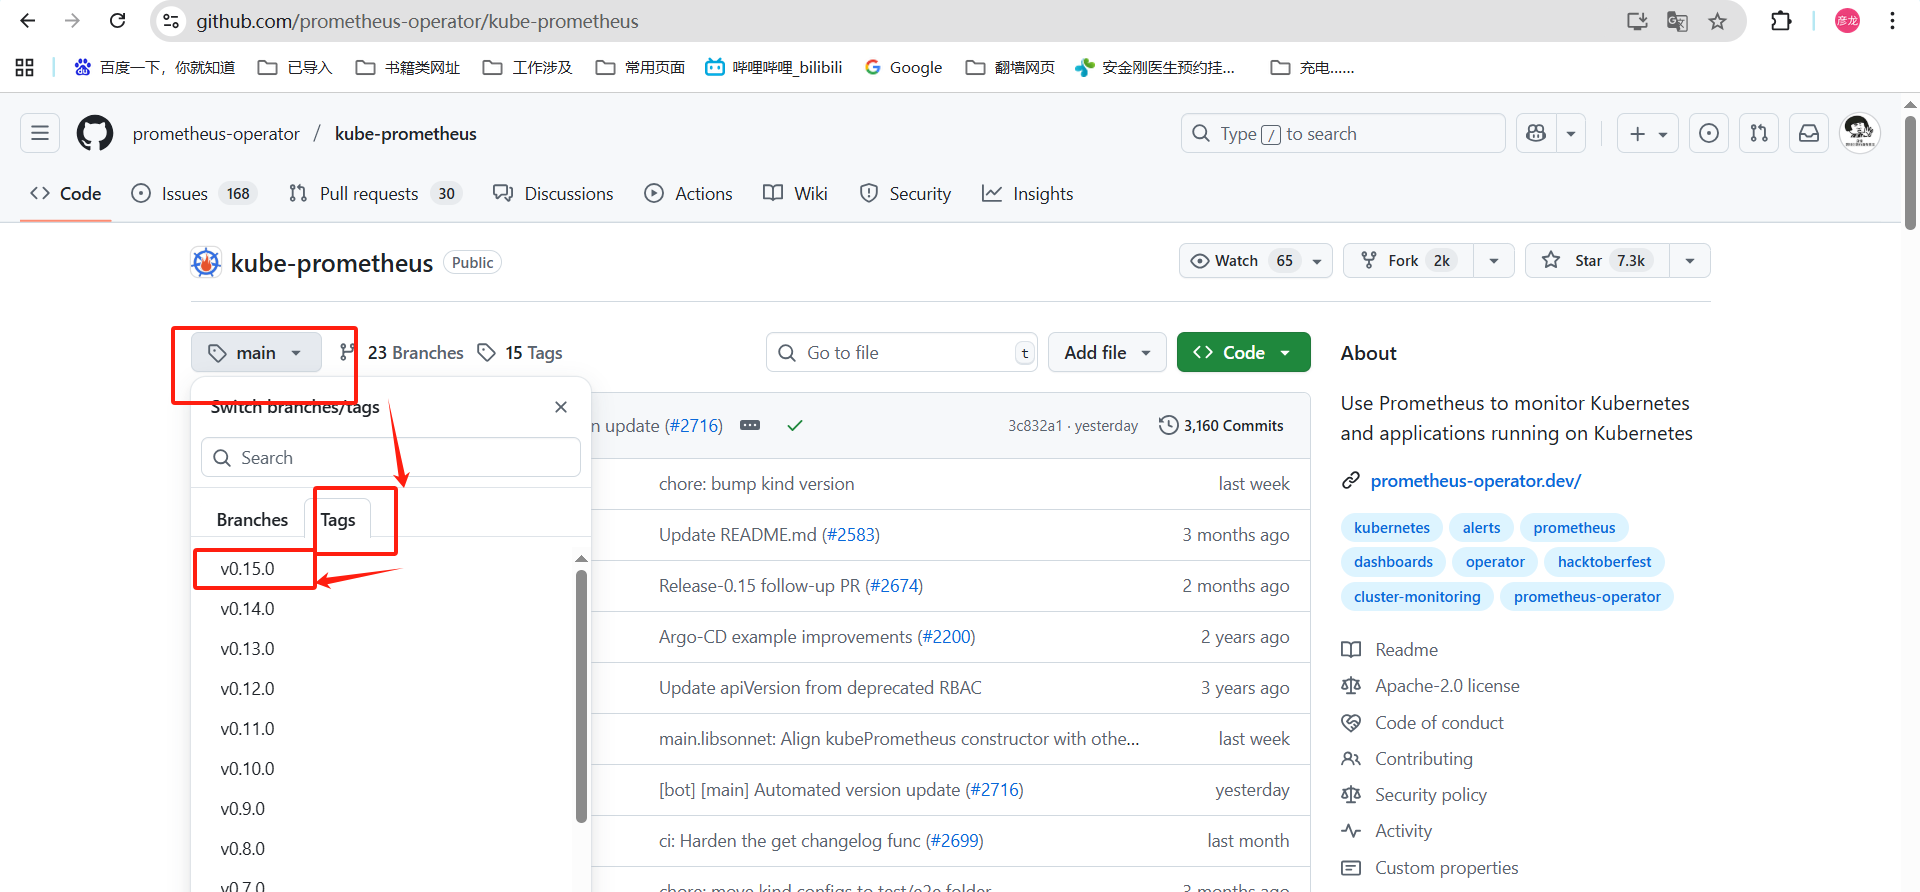
Task: Open the issues circle icon in header
Action: click(x=1709, y=133)
